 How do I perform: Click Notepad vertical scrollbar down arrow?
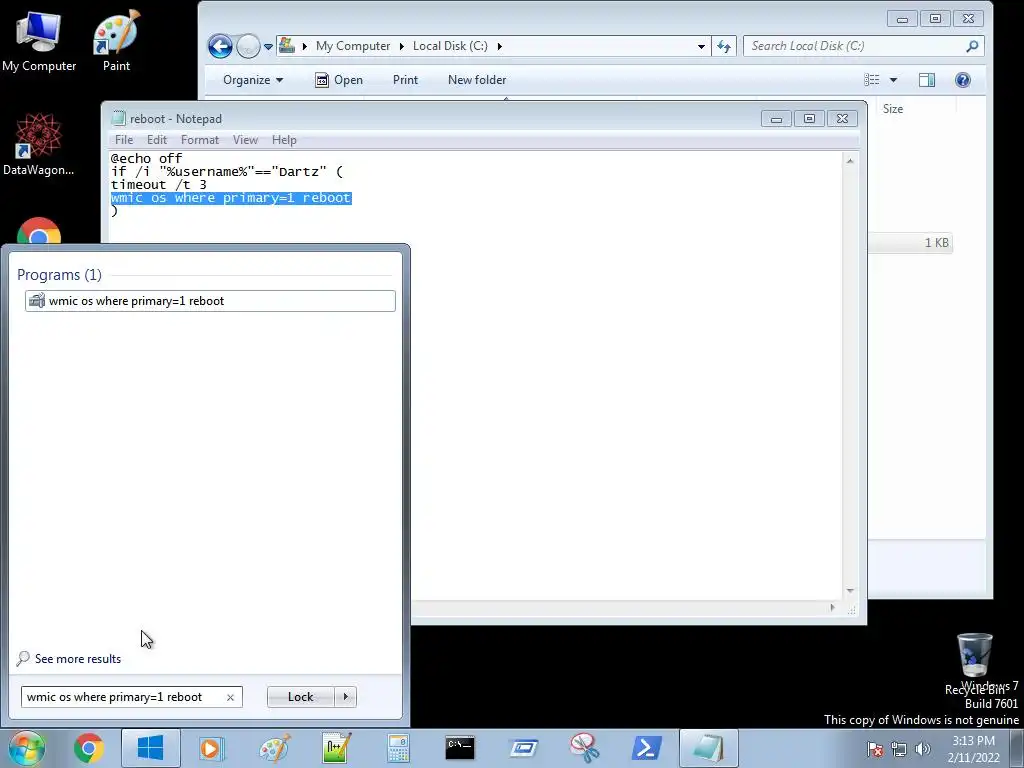pyautogui.click(x=850, y=590)
